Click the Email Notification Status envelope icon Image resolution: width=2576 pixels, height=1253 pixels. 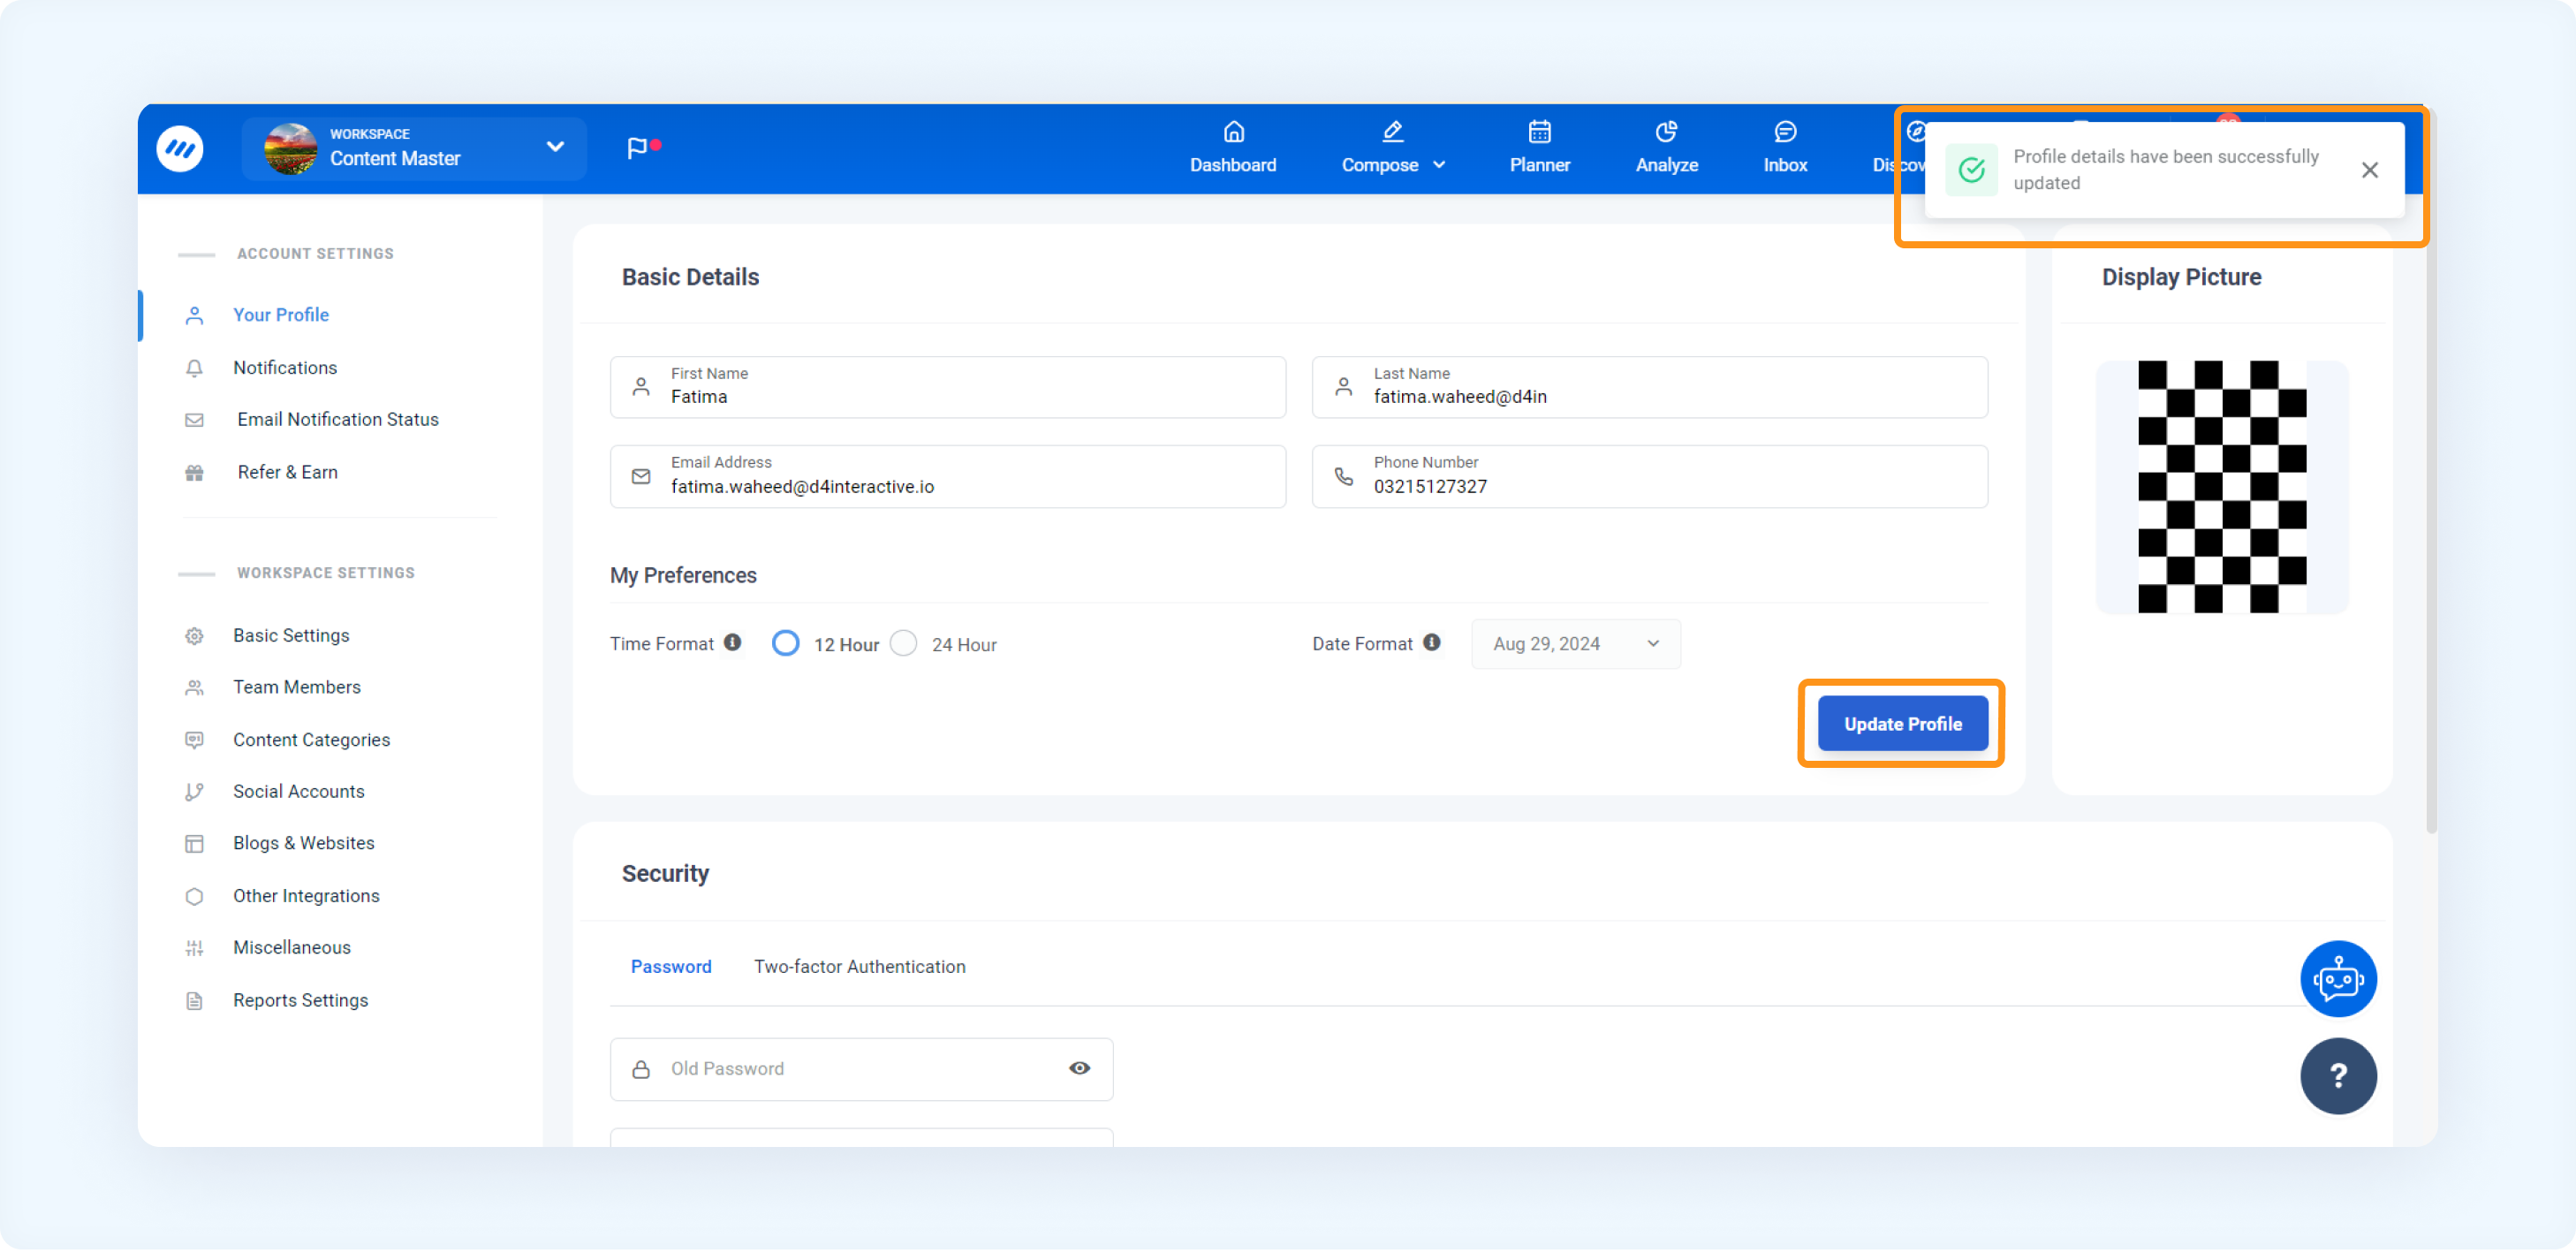194,421
